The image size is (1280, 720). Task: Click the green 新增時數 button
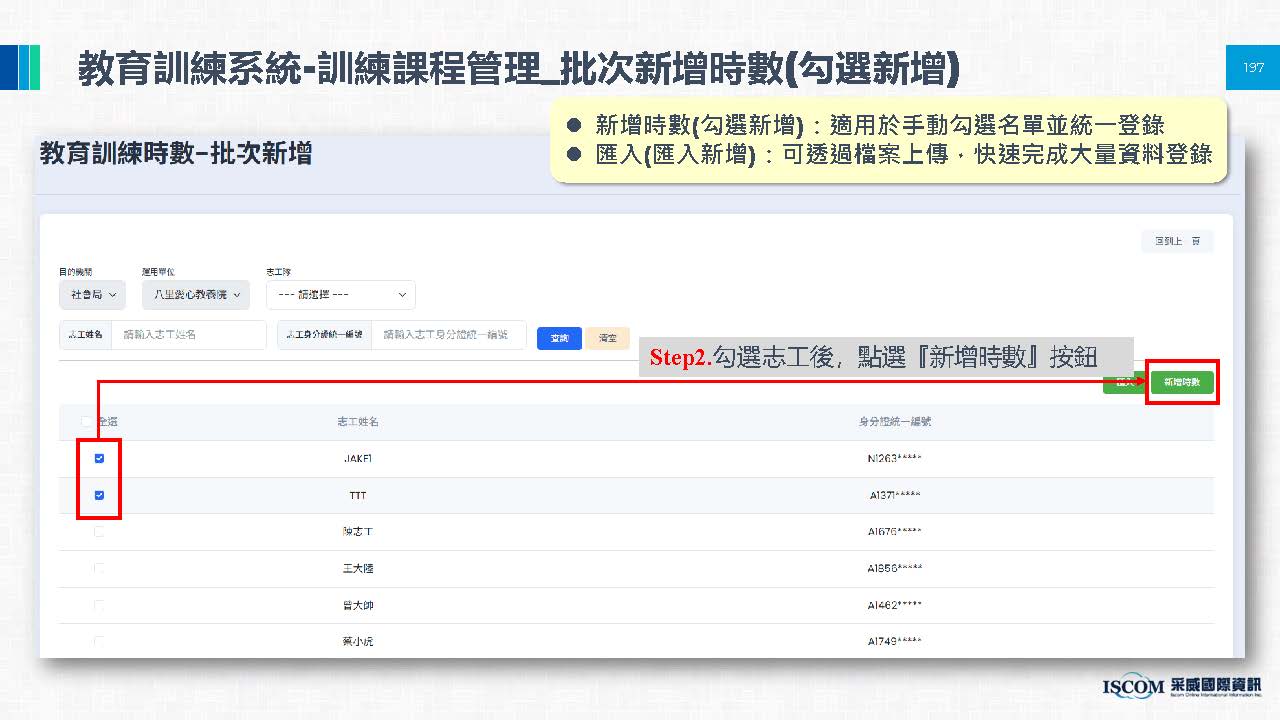(1182, 382)
